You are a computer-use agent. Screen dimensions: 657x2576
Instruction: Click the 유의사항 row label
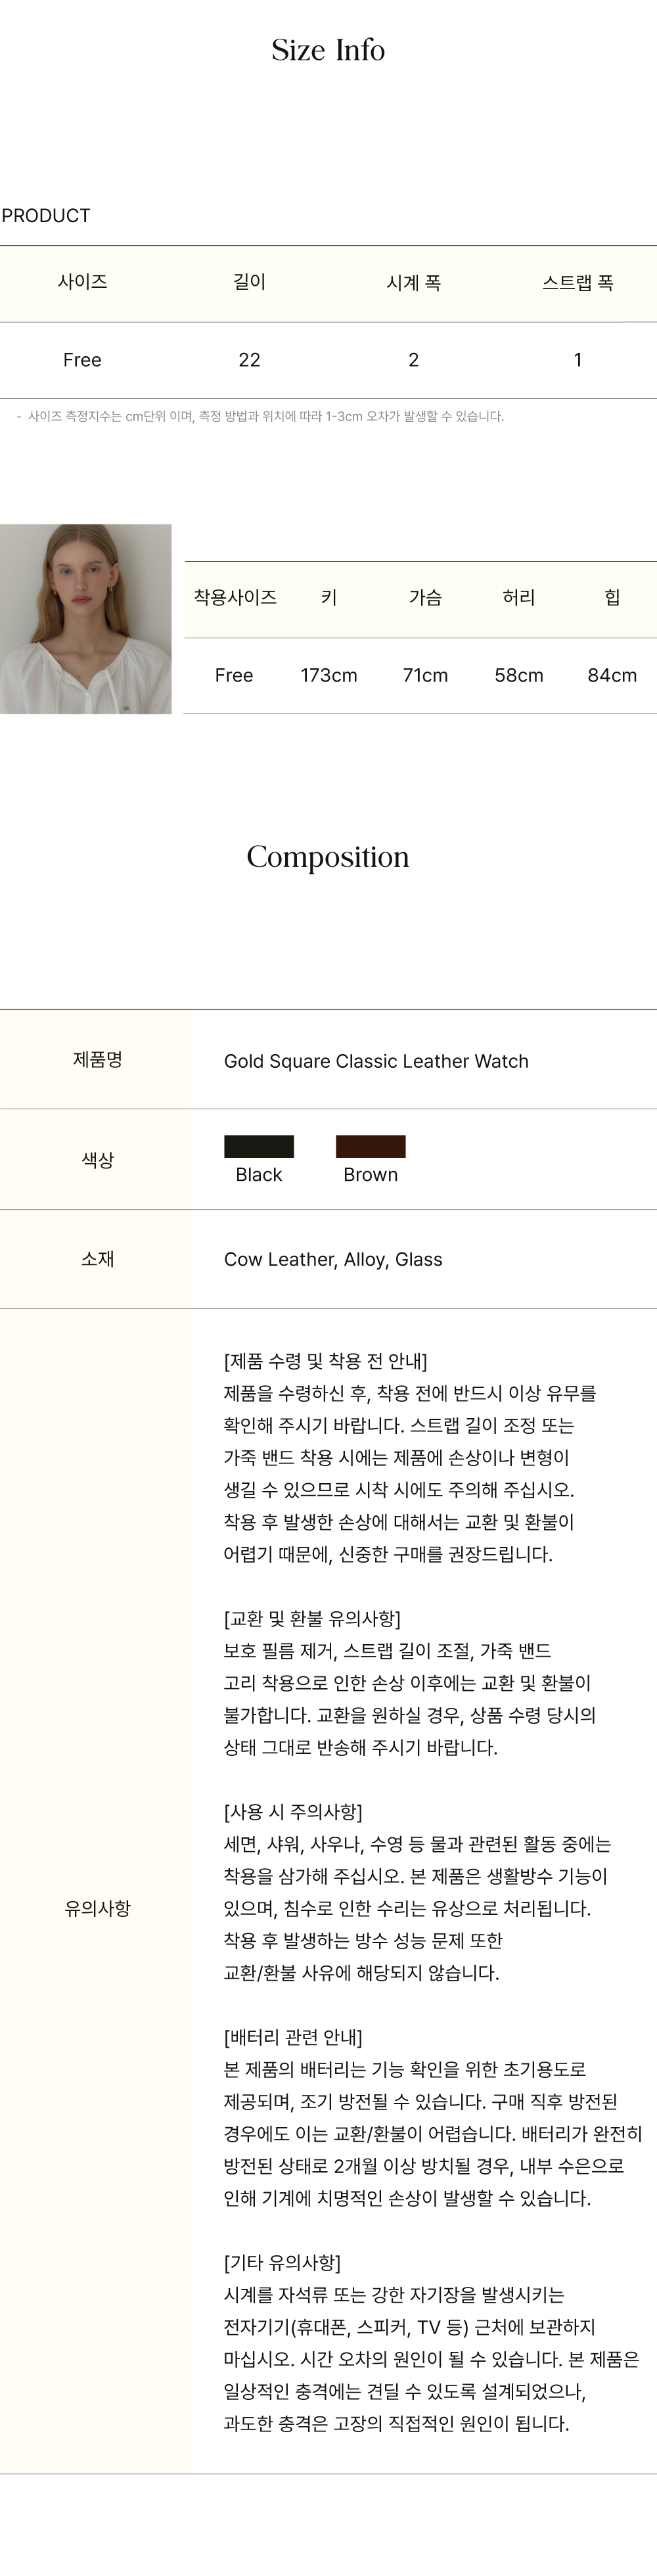pos(97,1908)
